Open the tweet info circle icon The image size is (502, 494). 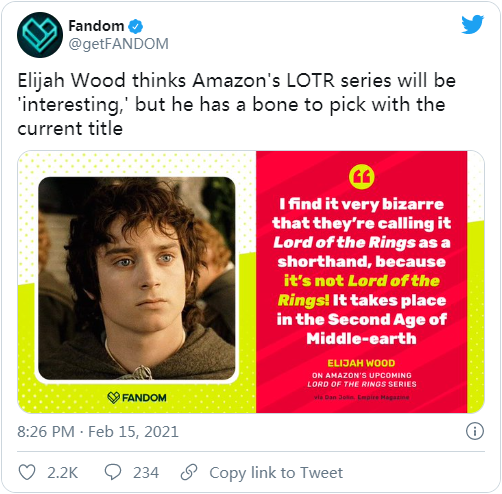474,431
